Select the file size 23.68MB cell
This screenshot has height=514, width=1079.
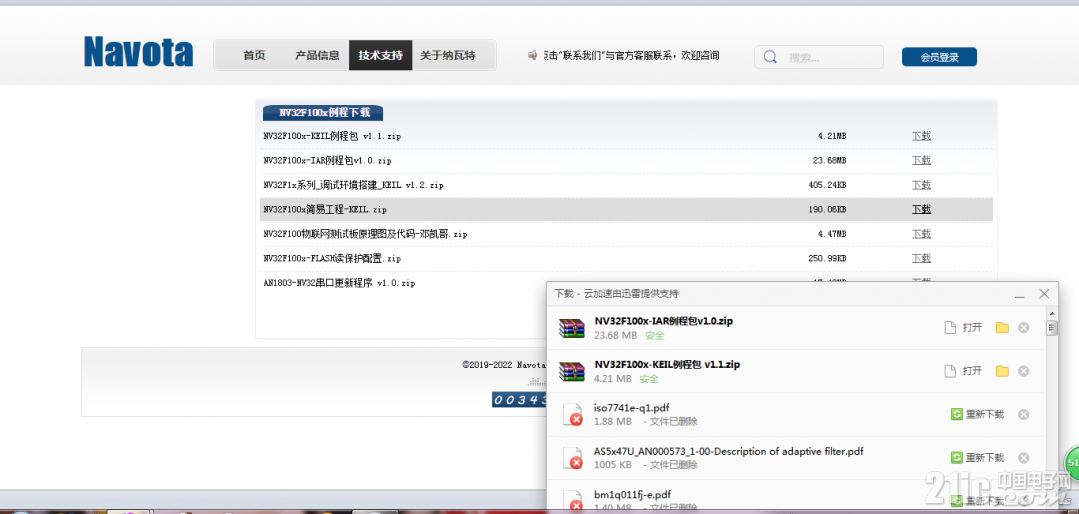coord(828,160)
